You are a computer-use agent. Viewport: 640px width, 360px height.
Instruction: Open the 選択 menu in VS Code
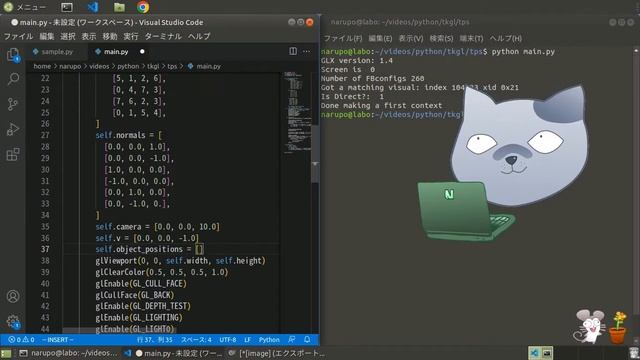[68, 36]
